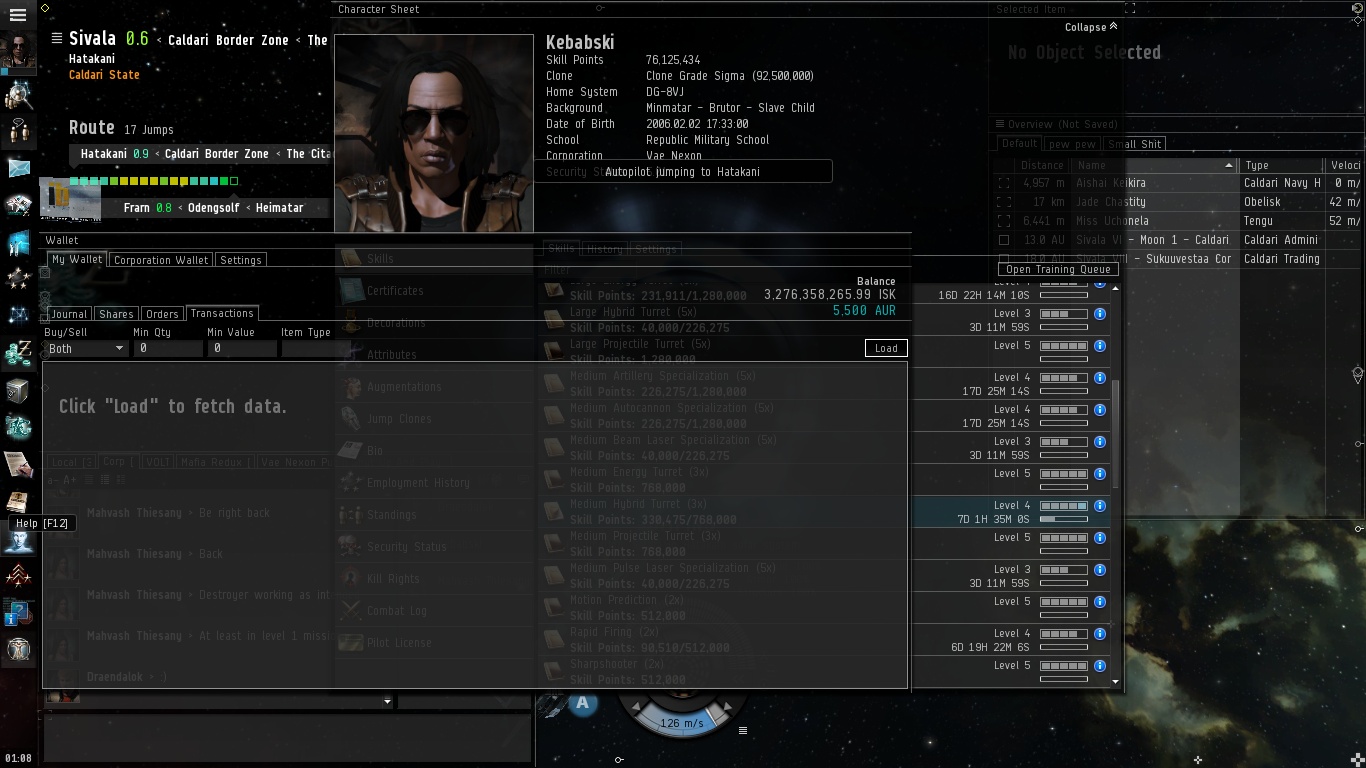Click the ship speed gauge showing 126 m/s

pyautogui.click(x=682, y=721)
